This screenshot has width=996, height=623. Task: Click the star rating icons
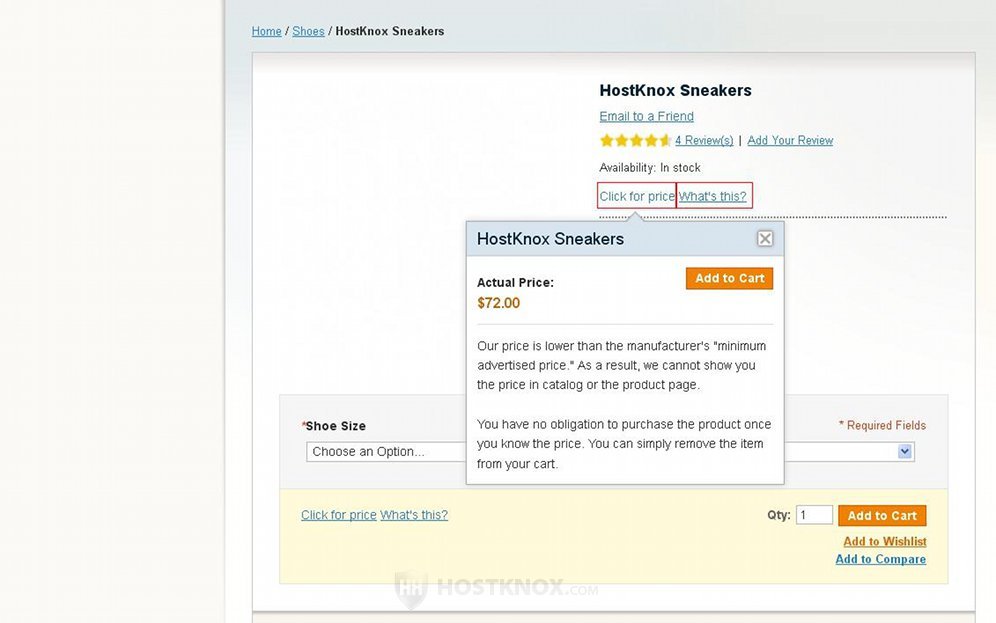pyautogui.click(x=635, y=140)
